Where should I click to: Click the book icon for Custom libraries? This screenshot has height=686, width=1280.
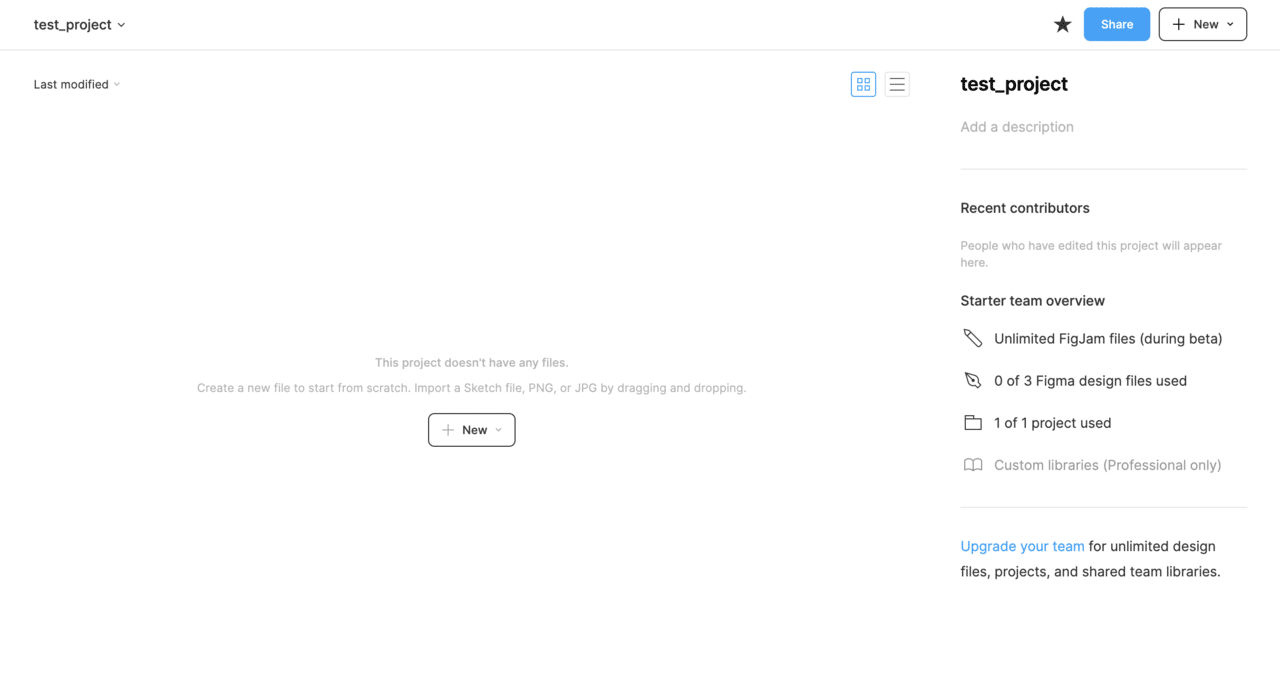[972, 465]
